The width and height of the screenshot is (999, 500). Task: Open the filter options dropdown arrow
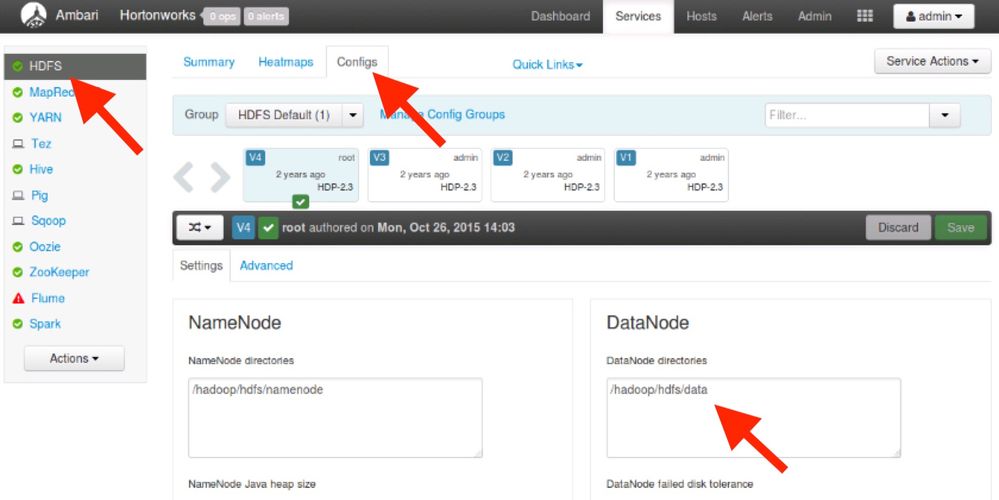click(x=945, y=115)
